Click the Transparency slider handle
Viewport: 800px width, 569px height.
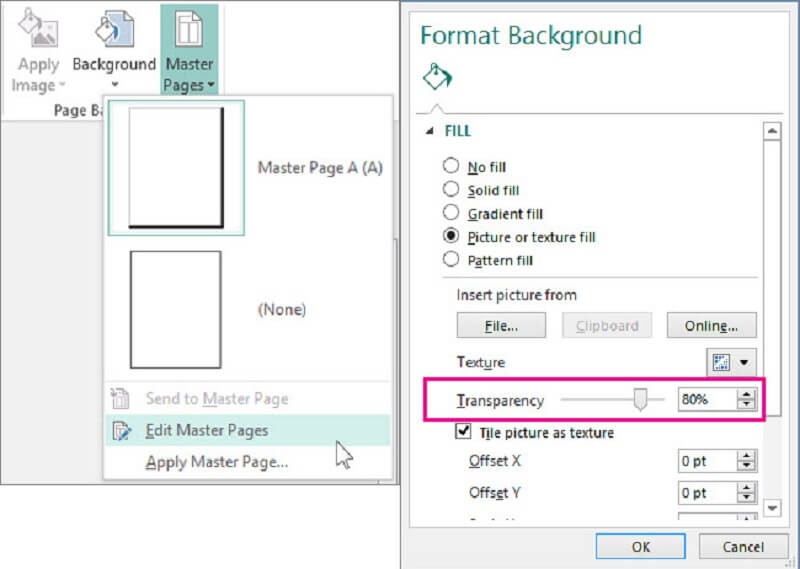point(640,400)
